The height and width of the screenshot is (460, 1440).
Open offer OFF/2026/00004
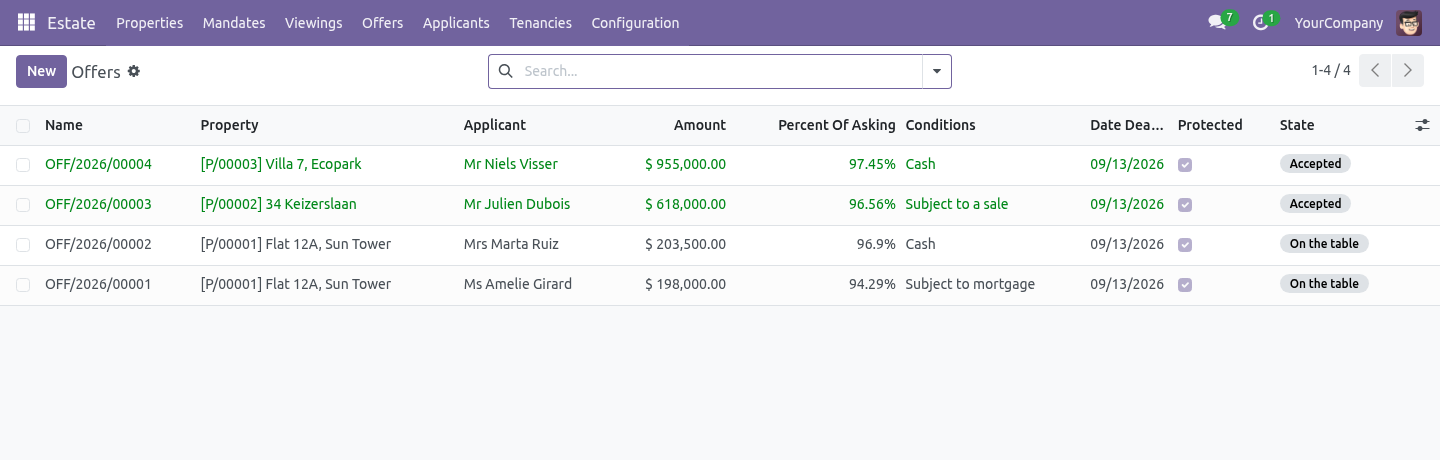click(98, 164)
